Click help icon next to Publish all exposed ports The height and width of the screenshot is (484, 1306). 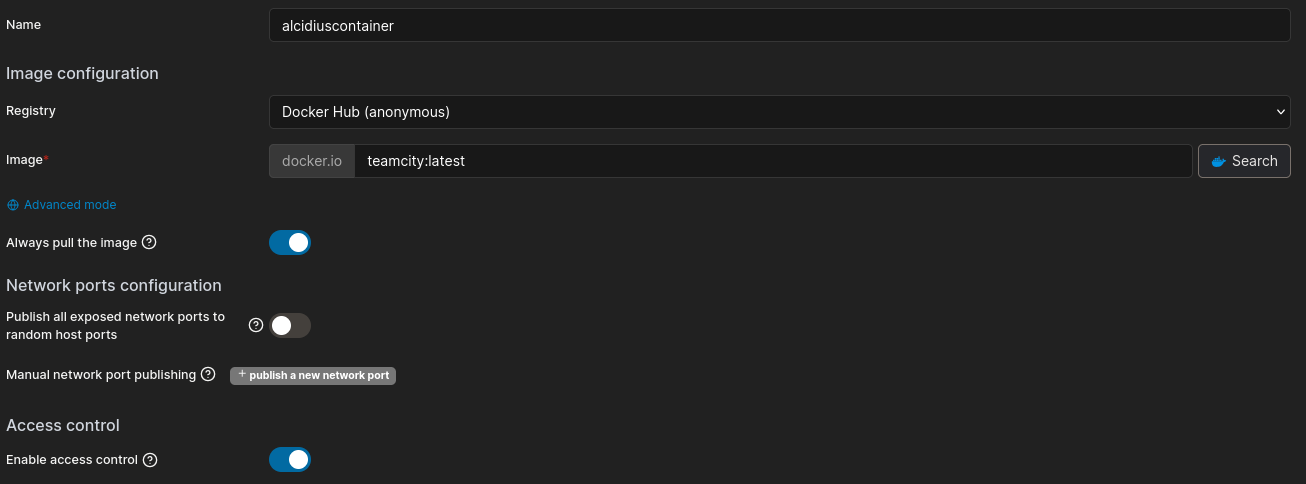click(x=255, y=325)
